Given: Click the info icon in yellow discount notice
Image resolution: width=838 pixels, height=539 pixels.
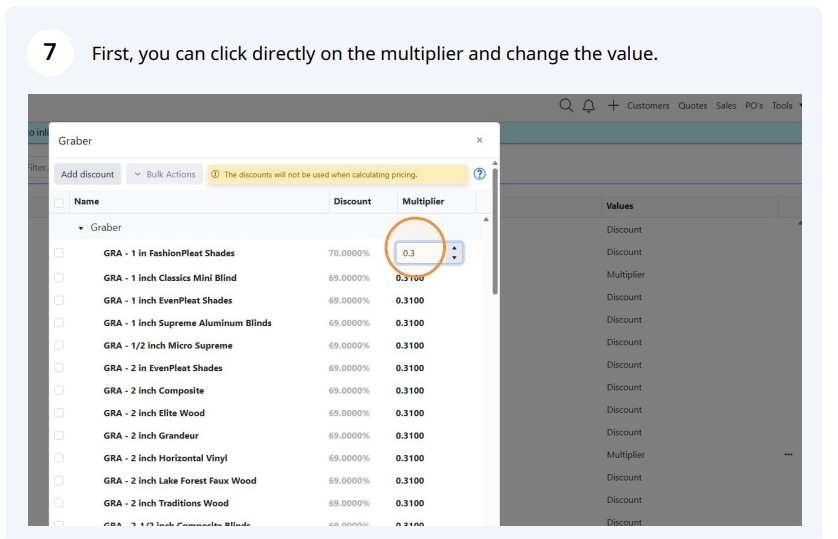Looking at the screenshot, I should pos(215,174).
